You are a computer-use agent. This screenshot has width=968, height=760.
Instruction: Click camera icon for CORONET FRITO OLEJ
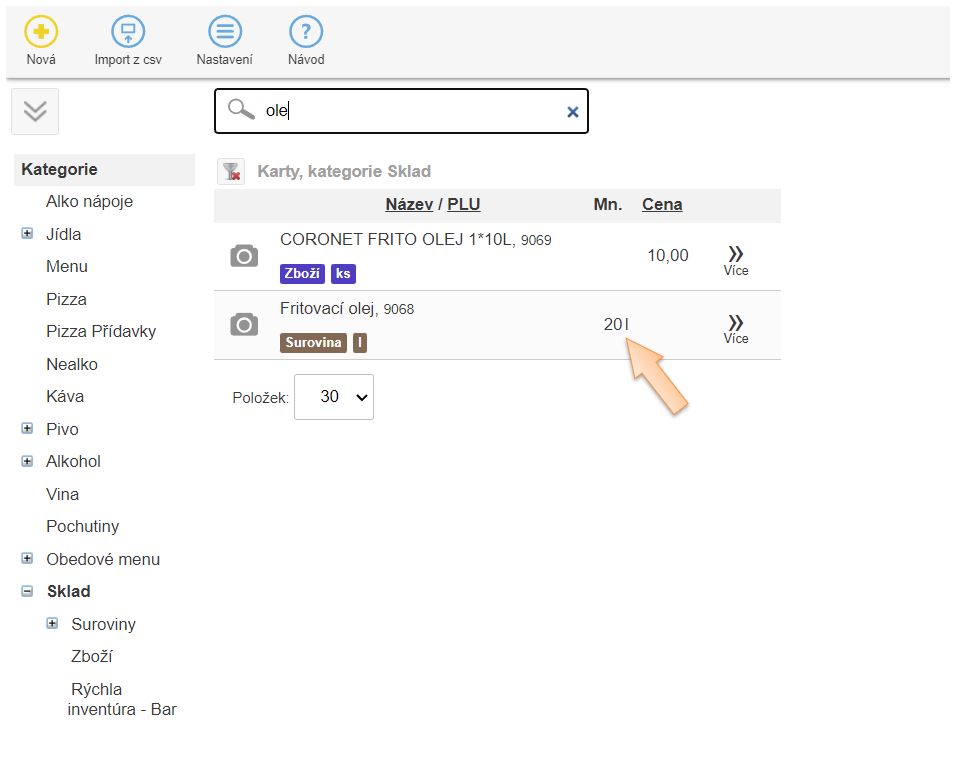coord(244,256)
